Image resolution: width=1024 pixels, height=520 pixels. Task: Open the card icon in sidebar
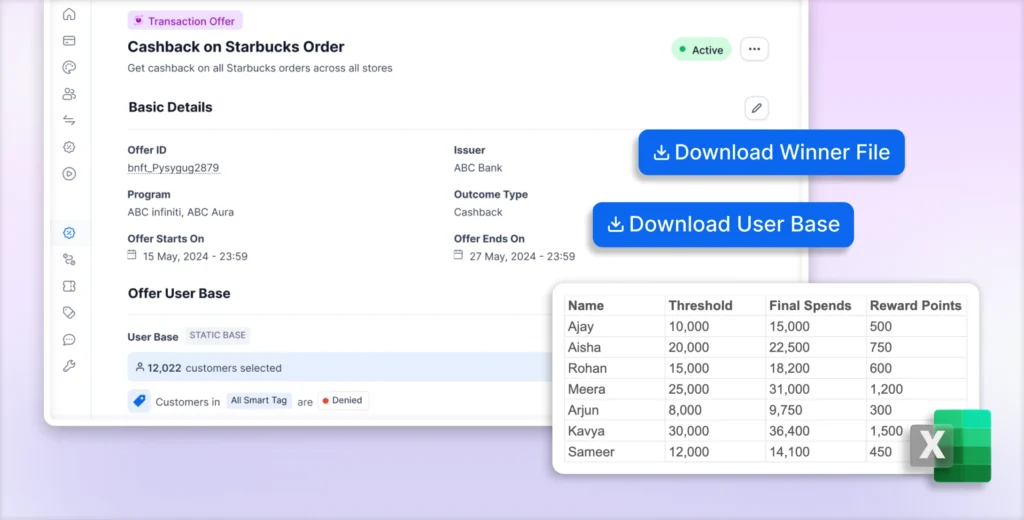point(69,41)
